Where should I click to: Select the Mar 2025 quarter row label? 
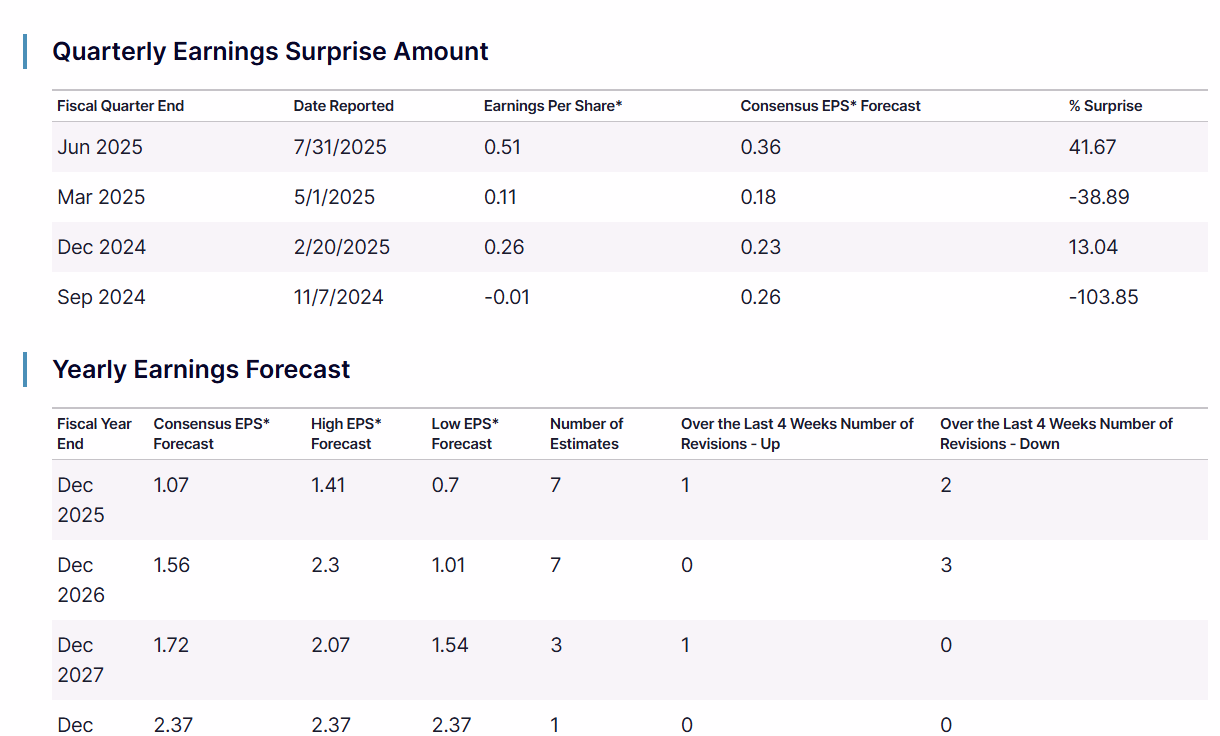coord(101,197)
